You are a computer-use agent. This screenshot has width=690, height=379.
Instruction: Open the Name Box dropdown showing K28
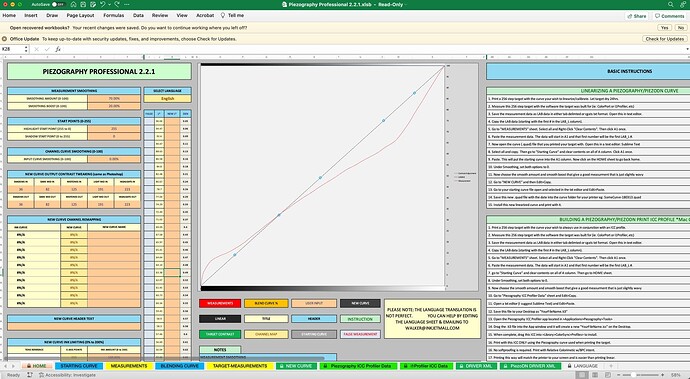(26, 49)
